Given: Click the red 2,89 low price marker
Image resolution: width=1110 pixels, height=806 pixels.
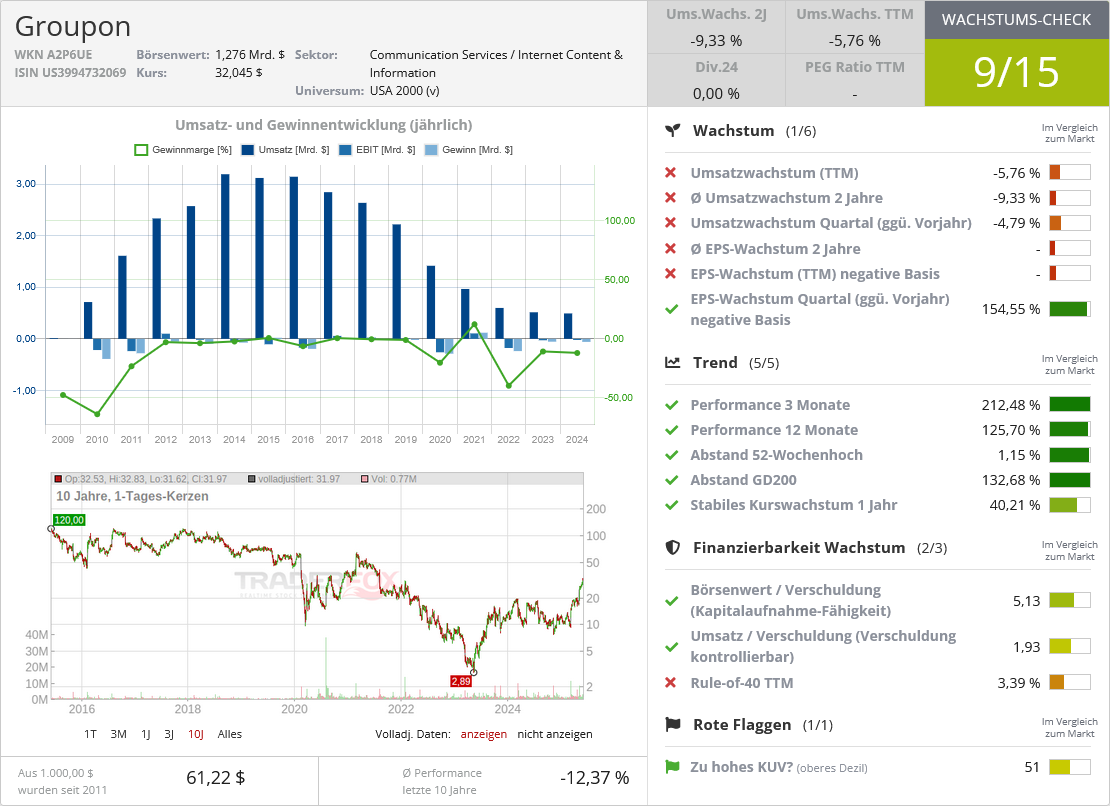Looking at the screenshot, I should pyautogui.click(x=461, y=681).
